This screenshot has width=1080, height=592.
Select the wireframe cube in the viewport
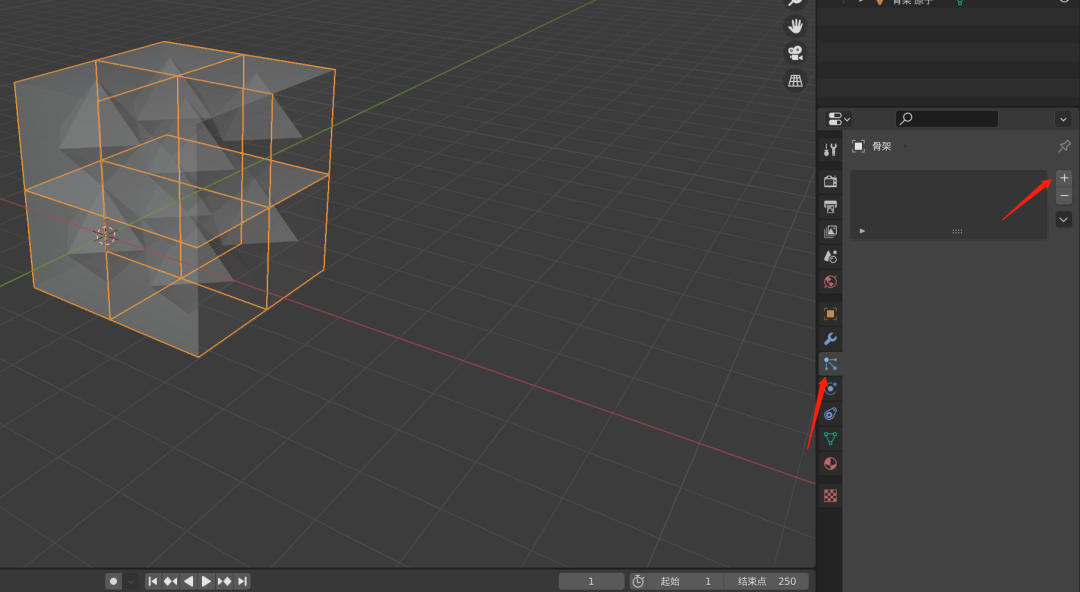point(175,198)
